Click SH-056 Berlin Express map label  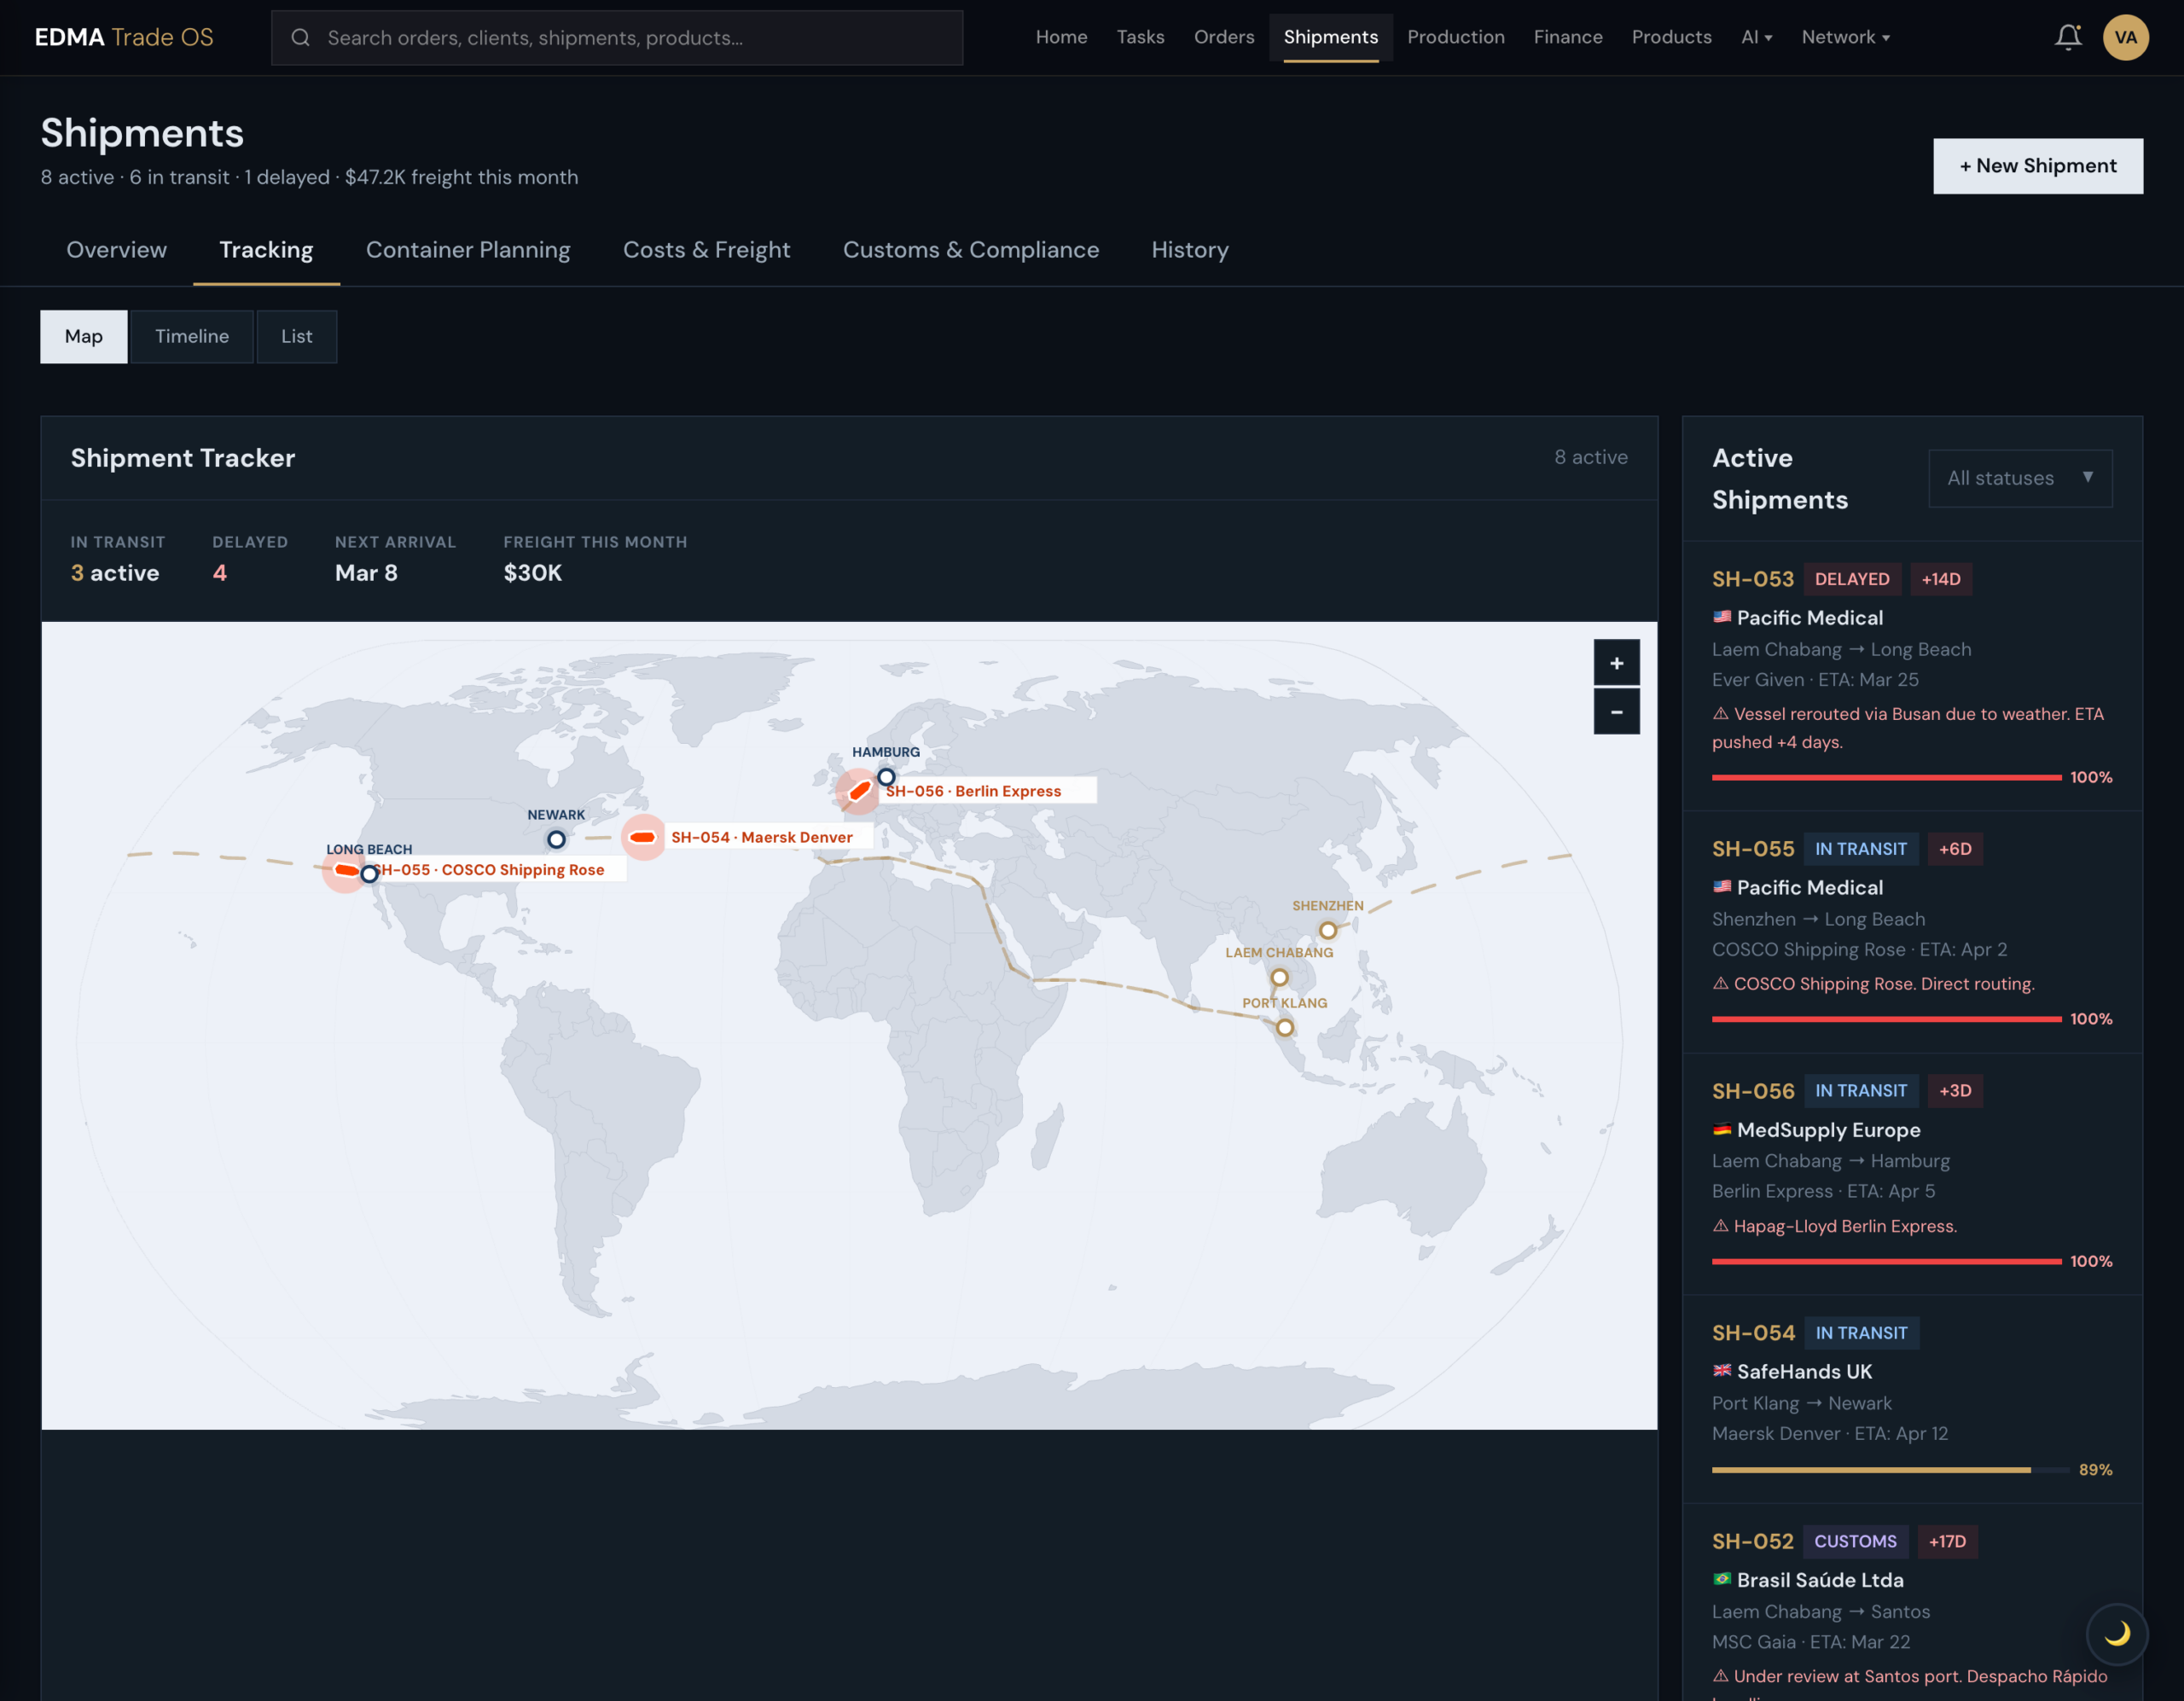click(986, 791)
